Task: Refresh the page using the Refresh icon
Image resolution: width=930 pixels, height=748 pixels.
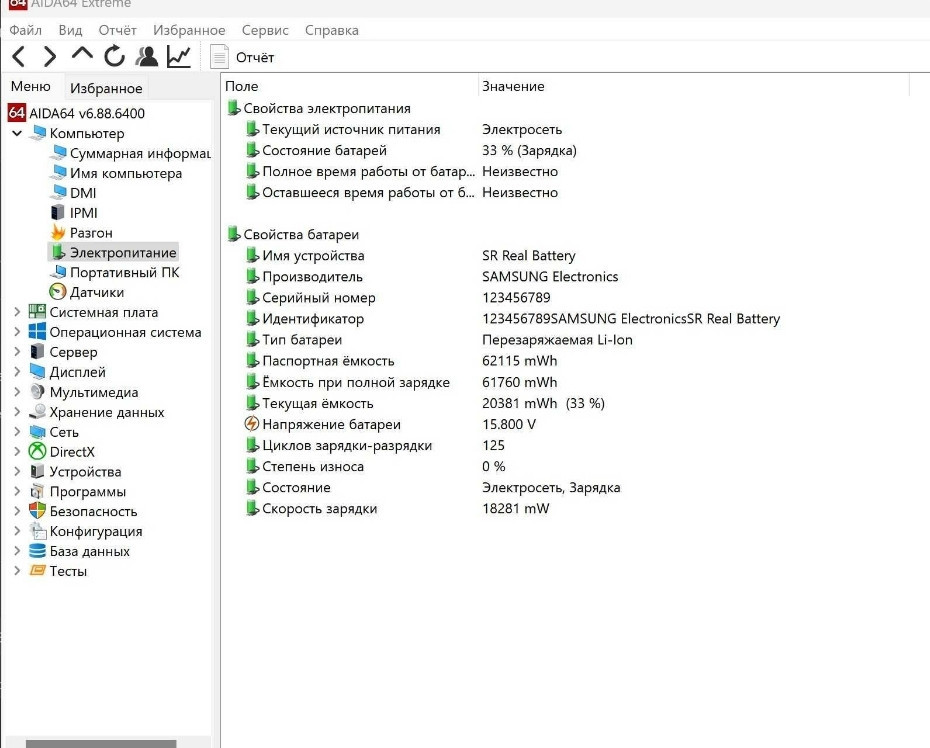Action: pyautogui.click(x=115, y=57)
